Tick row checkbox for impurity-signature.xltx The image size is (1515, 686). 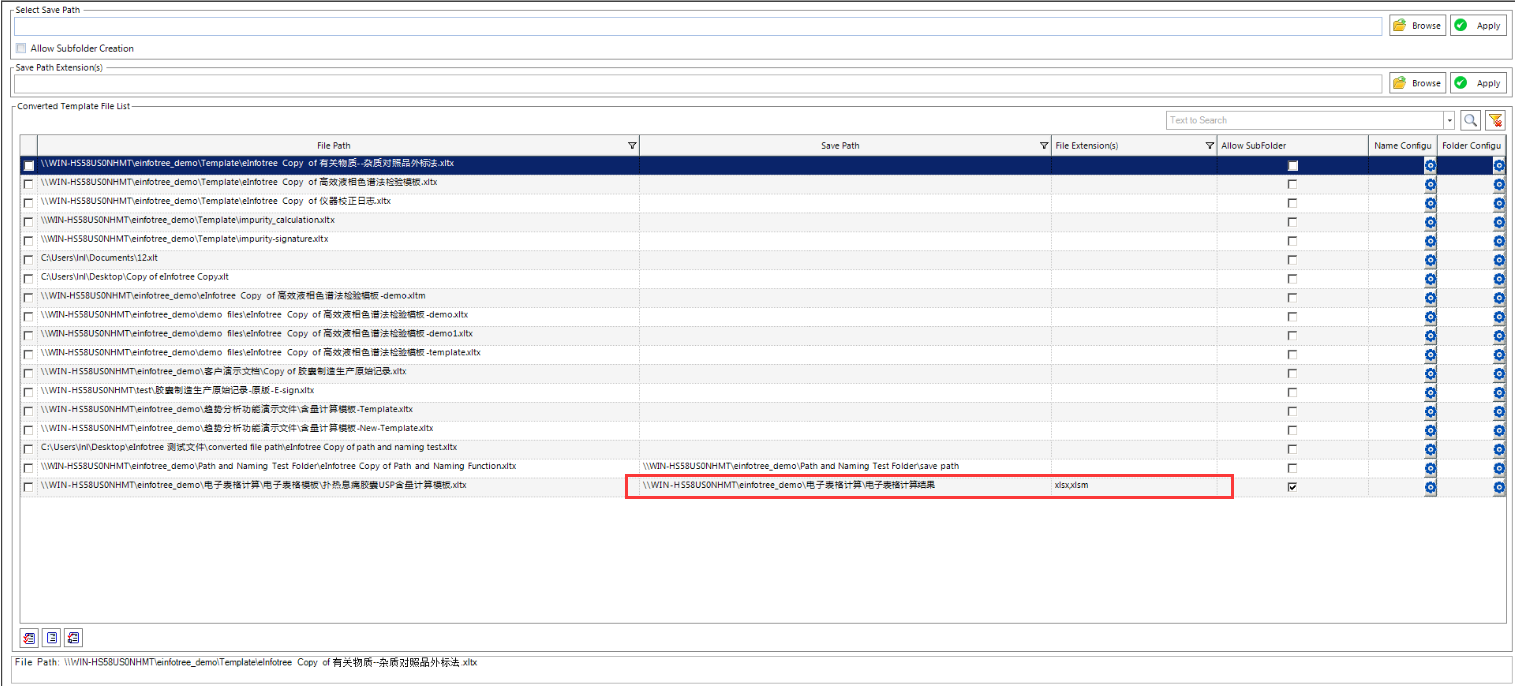click(28, 241)
